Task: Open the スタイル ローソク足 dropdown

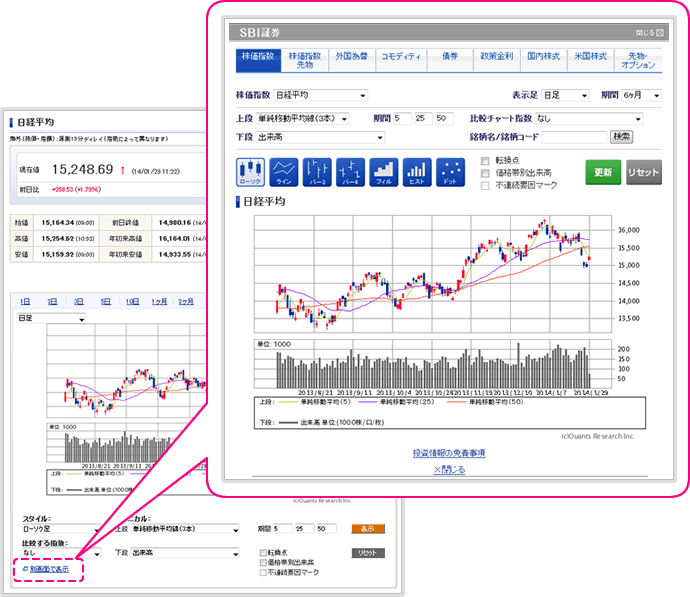Action: pos(61,529)
